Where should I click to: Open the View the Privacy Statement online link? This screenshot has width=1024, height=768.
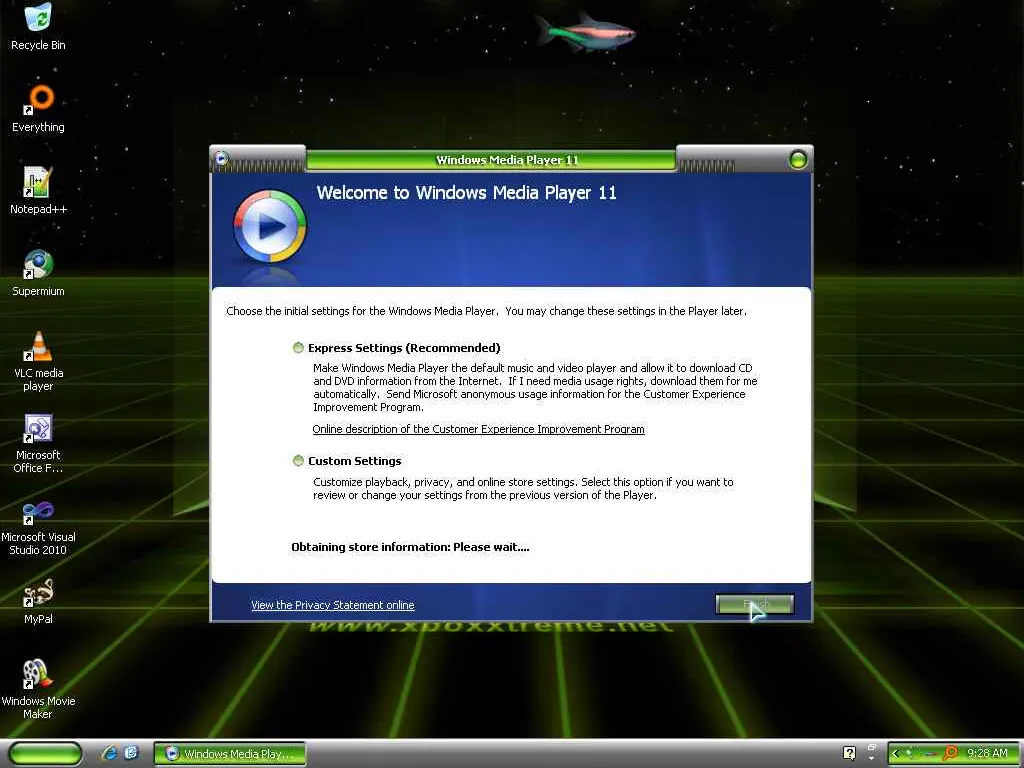click(x=332, y=605)
